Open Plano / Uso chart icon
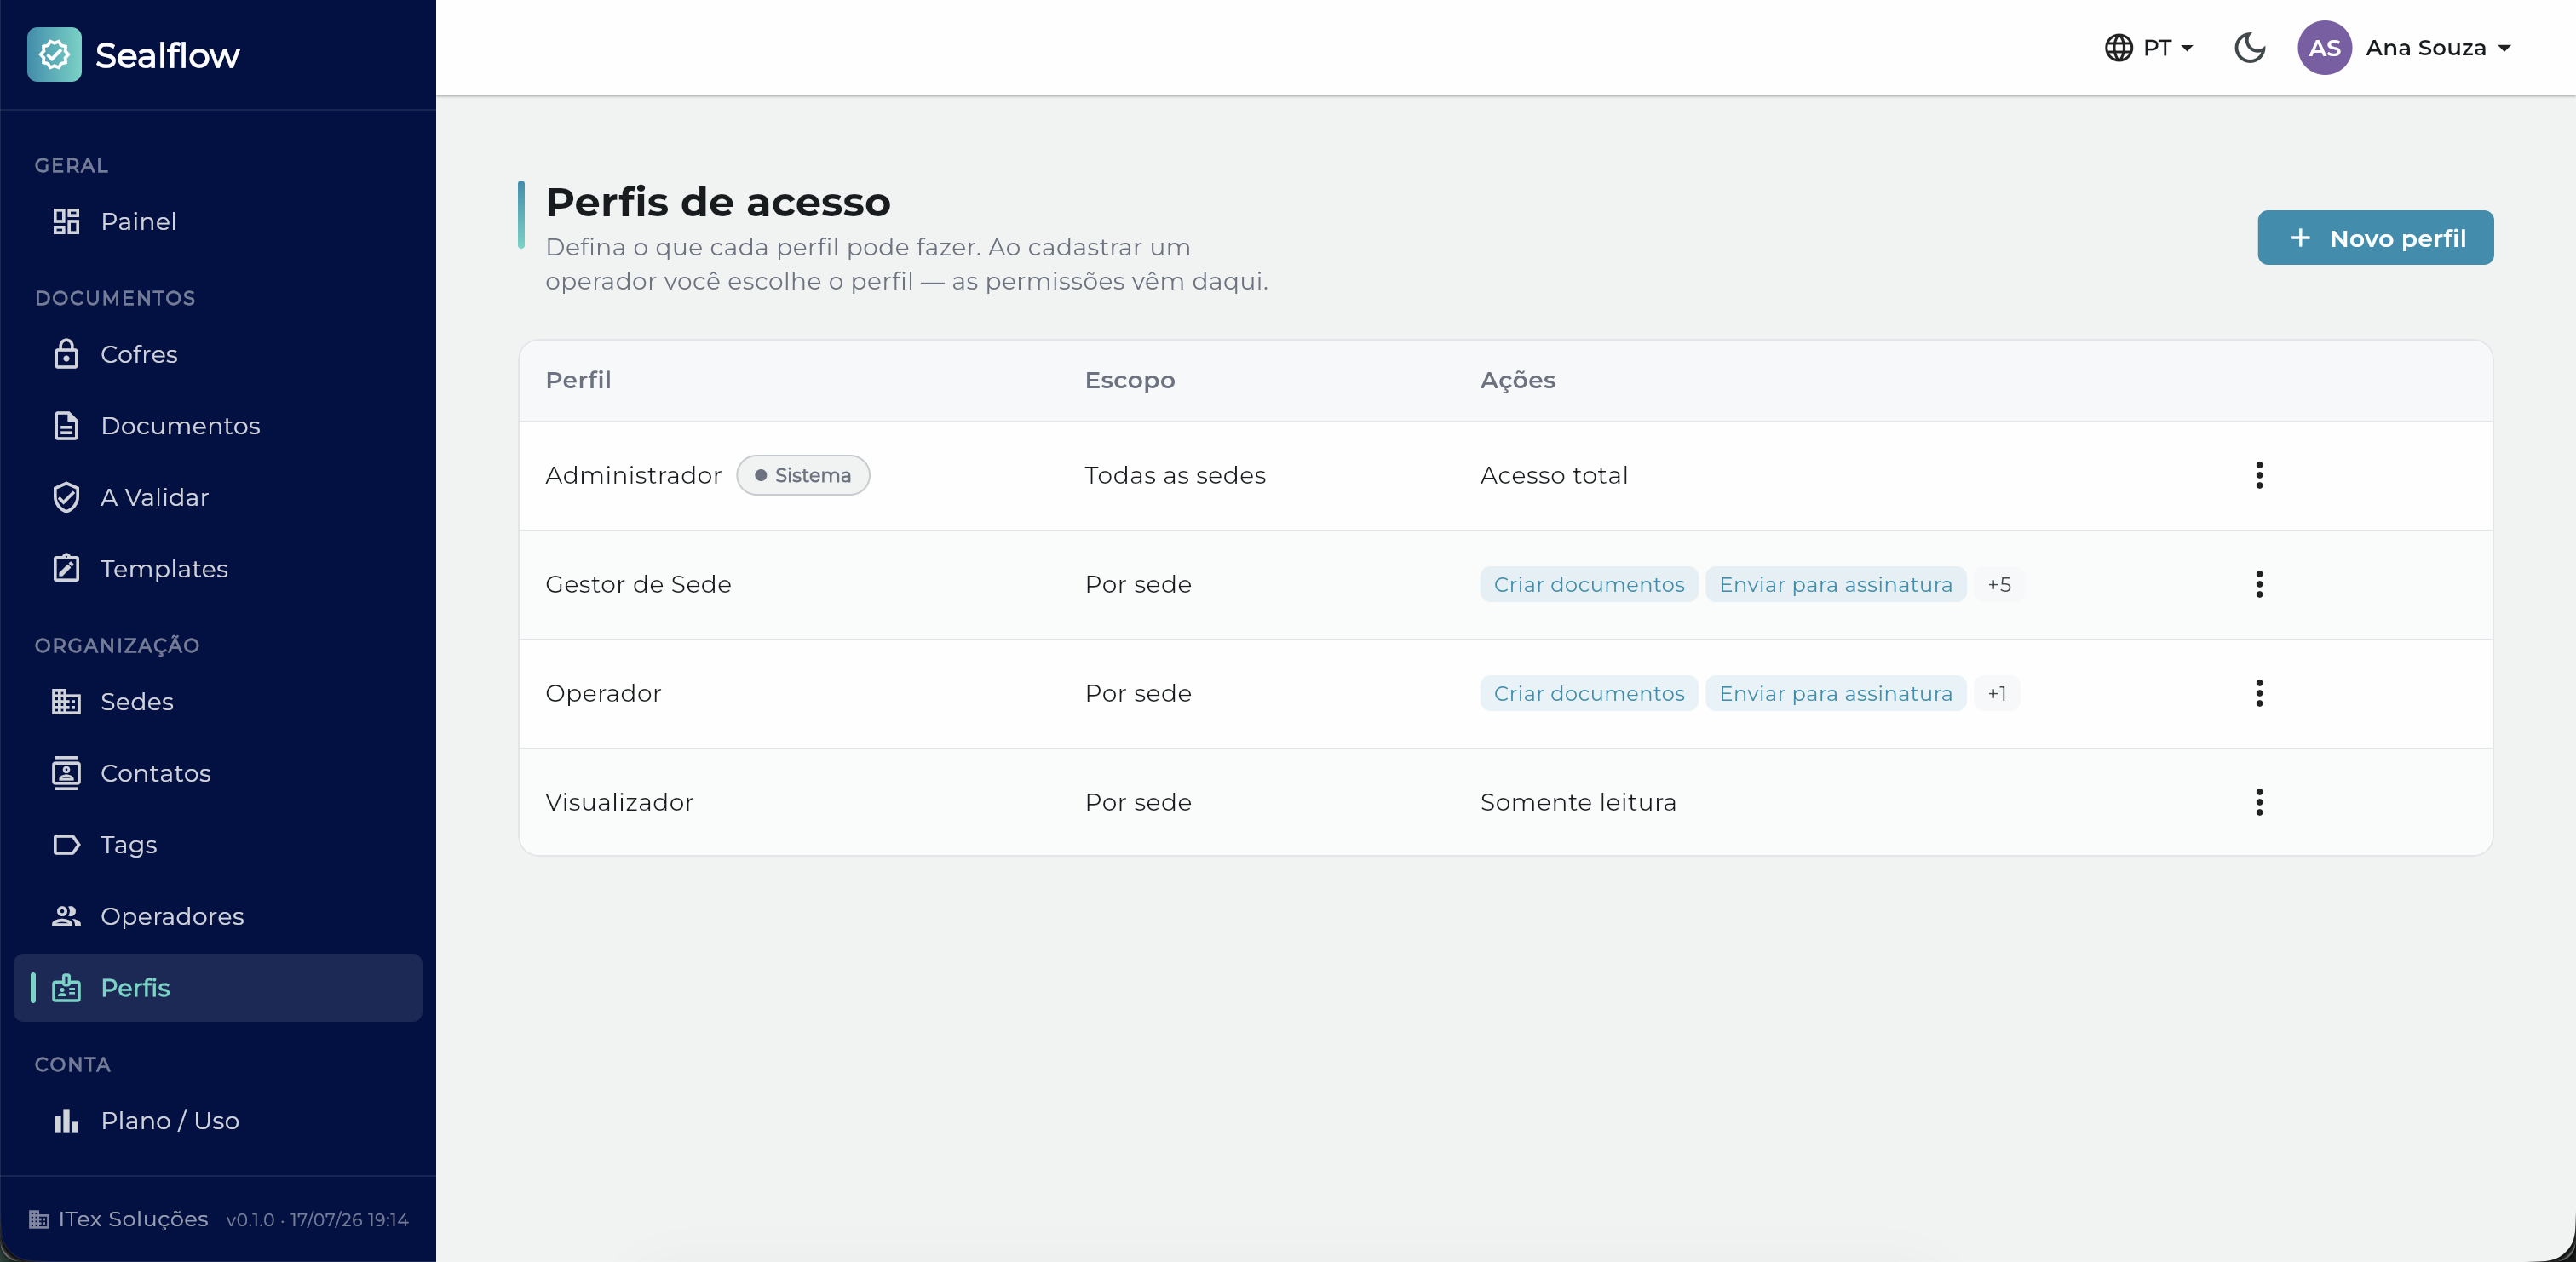The width and height of the screenshot is (2576, 1262). click(66, 1121)
